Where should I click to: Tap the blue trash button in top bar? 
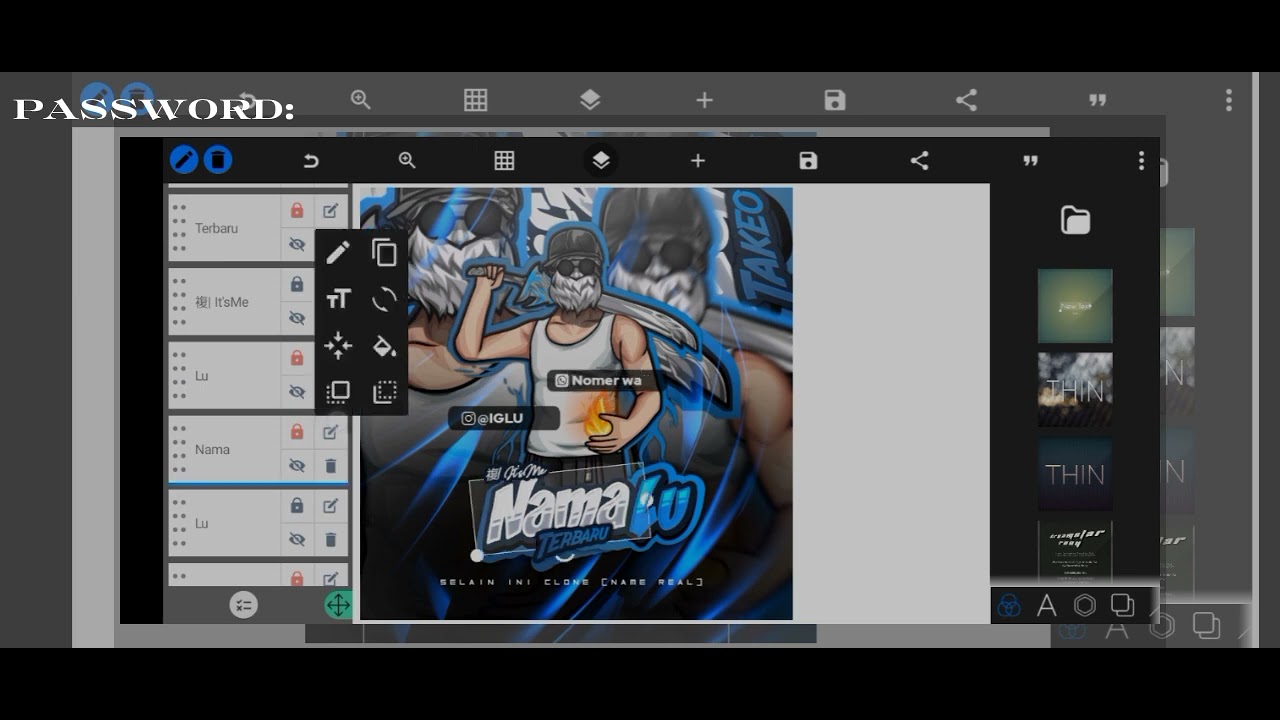[x=218, y=160]
